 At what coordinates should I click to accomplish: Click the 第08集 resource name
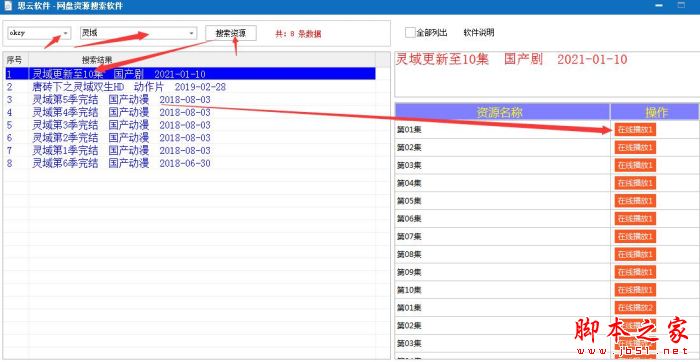click(x=409, y=254)
